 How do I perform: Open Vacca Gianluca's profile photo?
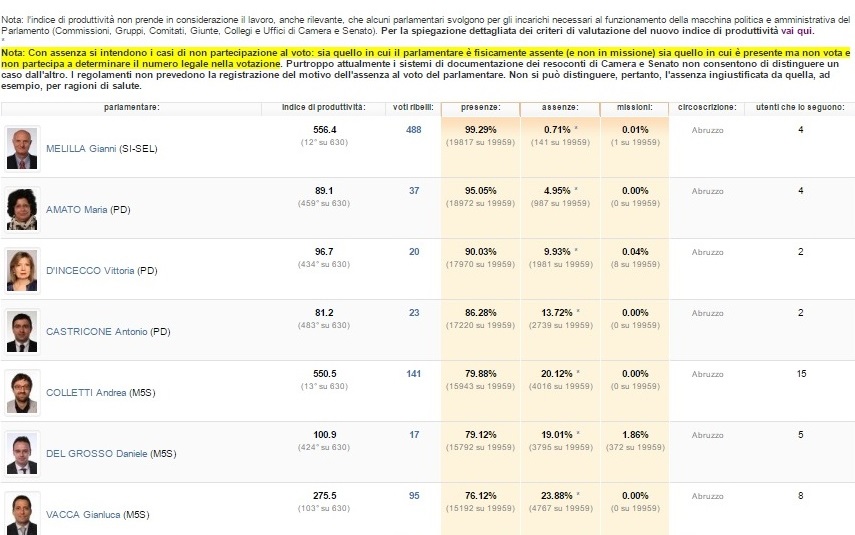click(21, 514)
